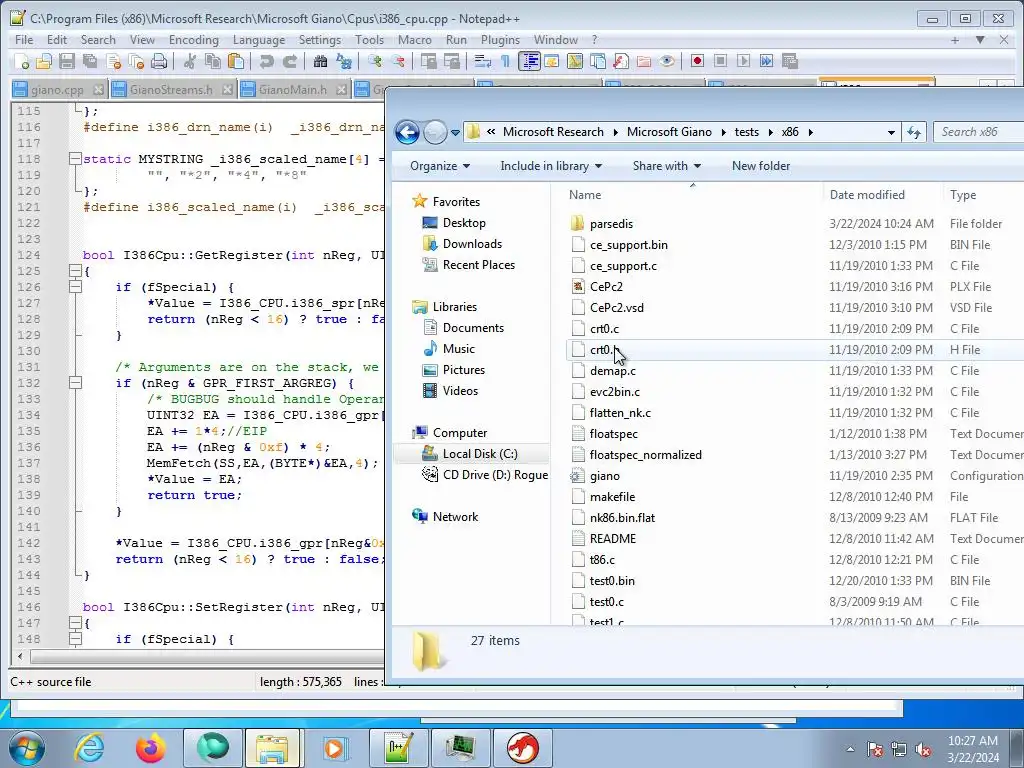Collapse the code fold at line 118
Image resolution: width=1024 pixels, height=768 pixels.
(75, 159)
